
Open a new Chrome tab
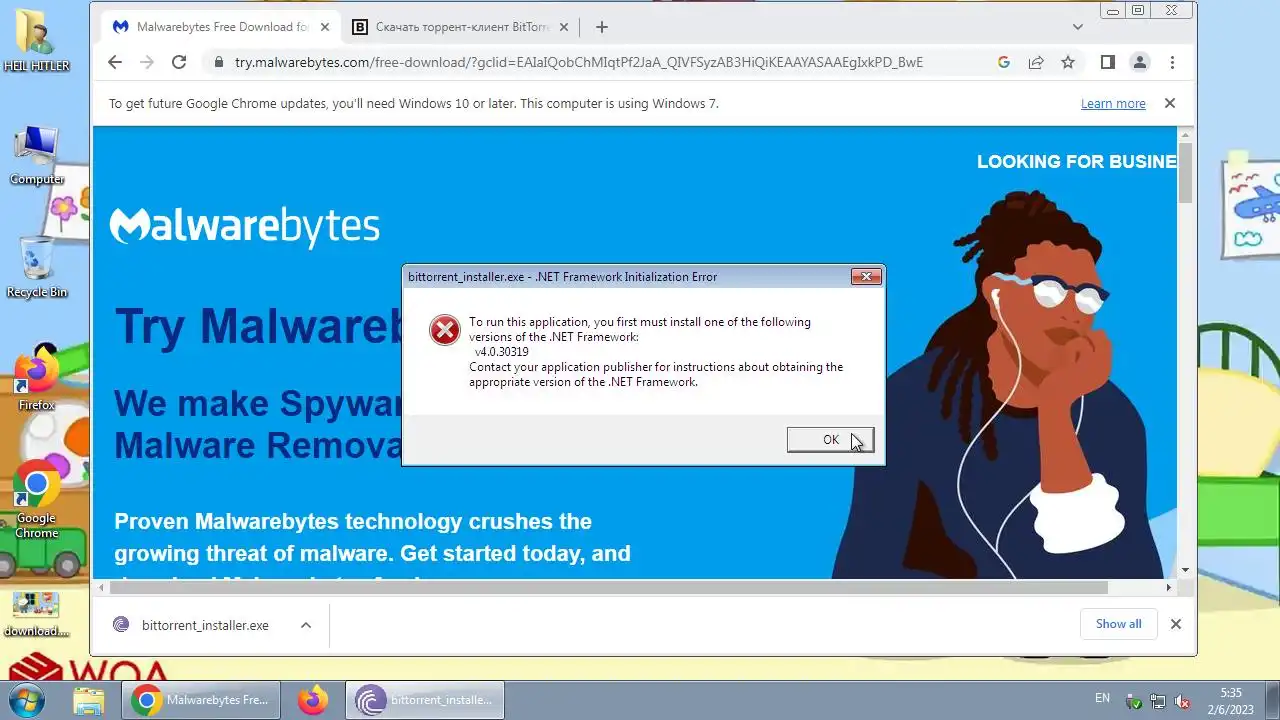601,27
